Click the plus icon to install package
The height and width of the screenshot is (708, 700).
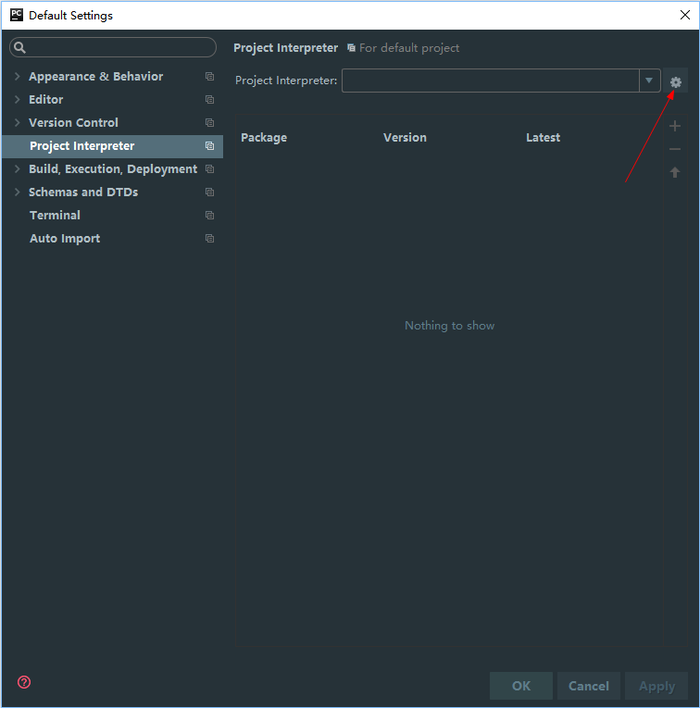click(x=675, y=126)
